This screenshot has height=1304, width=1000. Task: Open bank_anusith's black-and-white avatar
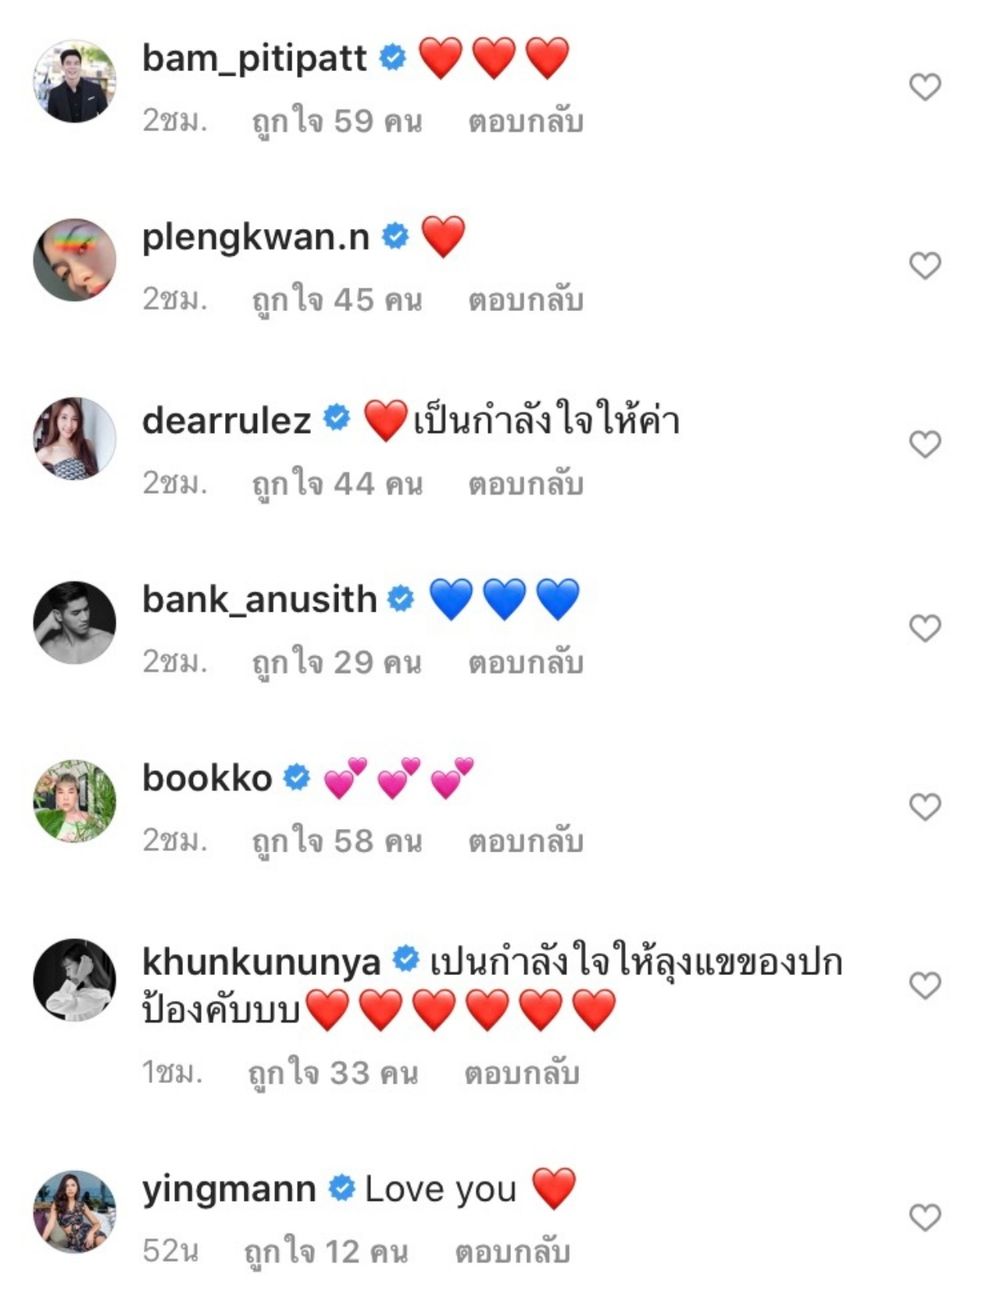75,622
